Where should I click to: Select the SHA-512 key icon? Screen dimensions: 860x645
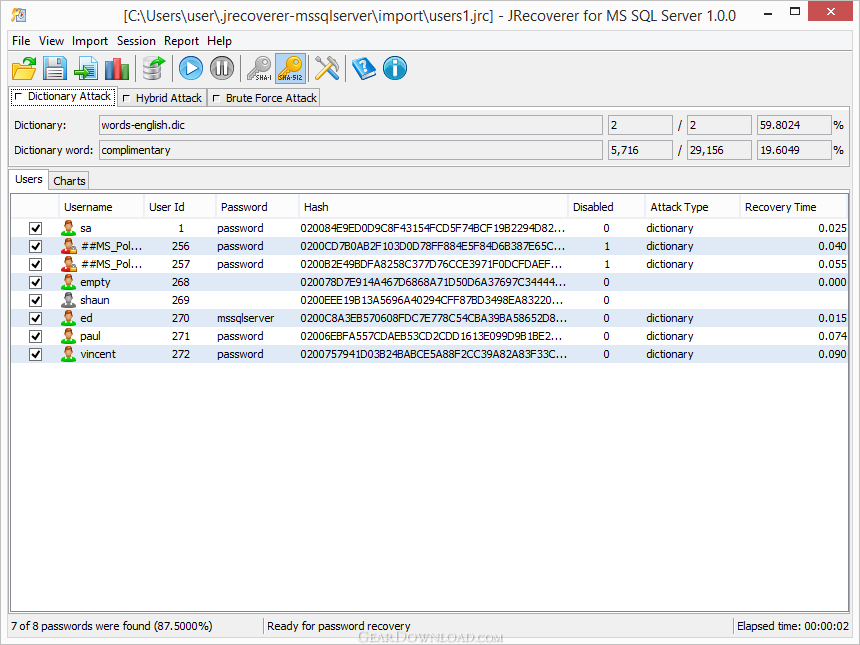click(291, 69)
